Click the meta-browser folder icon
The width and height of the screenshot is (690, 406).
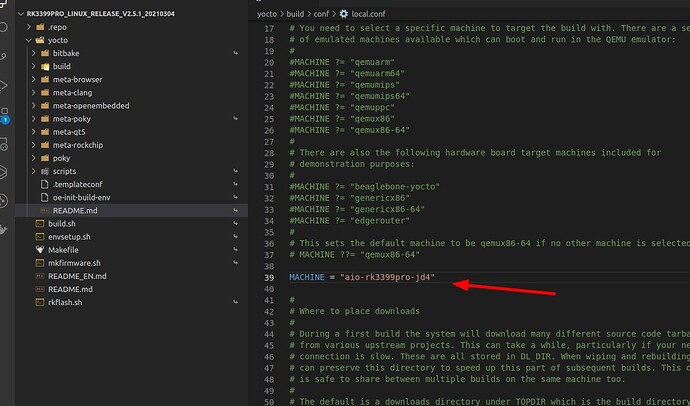[x=45, y=80]
